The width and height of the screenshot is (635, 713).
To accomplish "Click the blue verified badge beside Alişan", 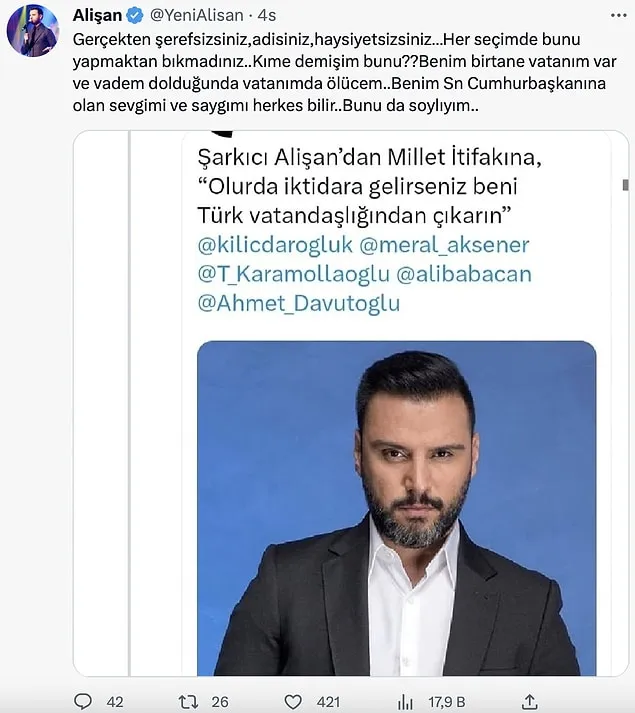I will (134, 16).
